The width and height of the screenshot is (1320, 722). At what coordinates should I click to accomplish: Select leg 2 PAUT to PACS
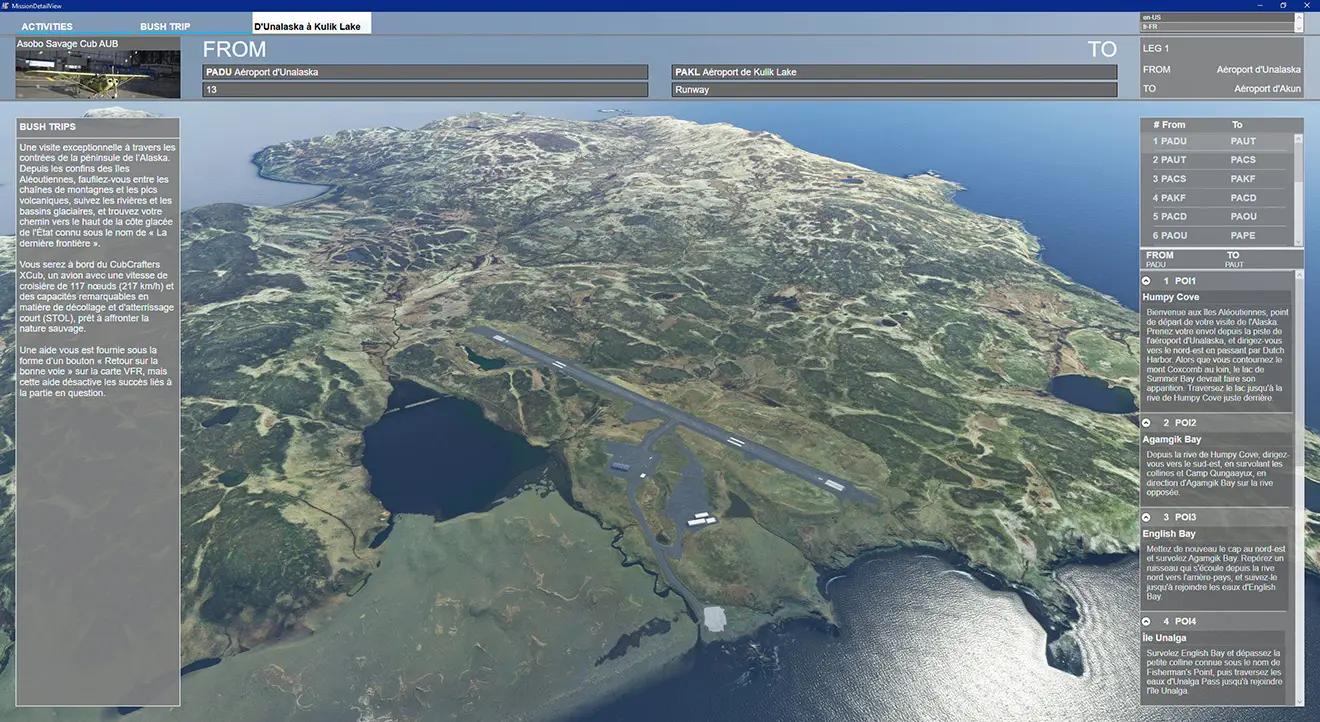tap(1217, 160)
